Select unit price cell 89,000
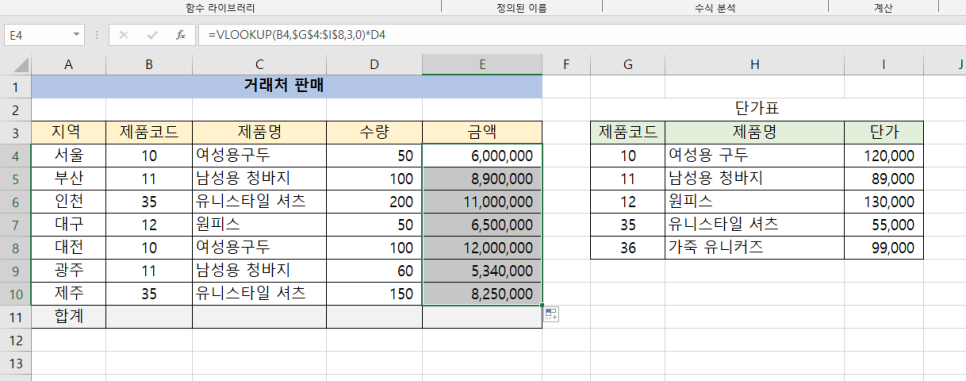 pyautogui.click(x=884, y=179)
